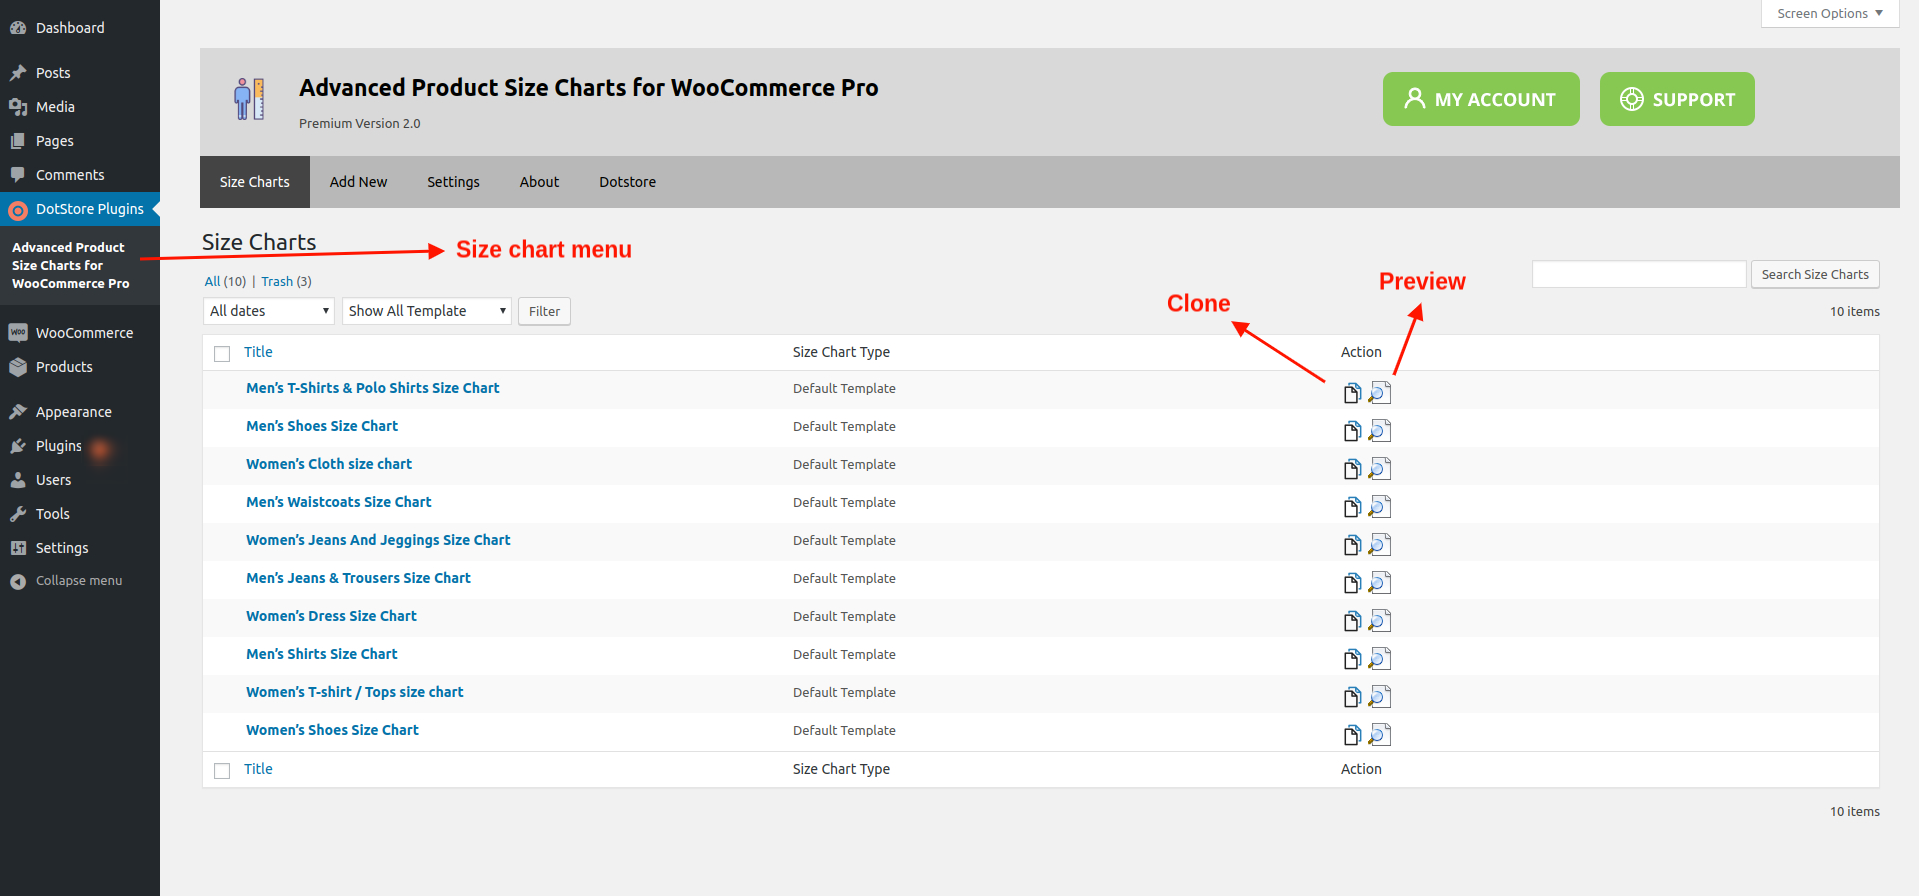
Task: Open the Dashboard sidebar item
Action: pyautogui.click(x=80, y=28)
